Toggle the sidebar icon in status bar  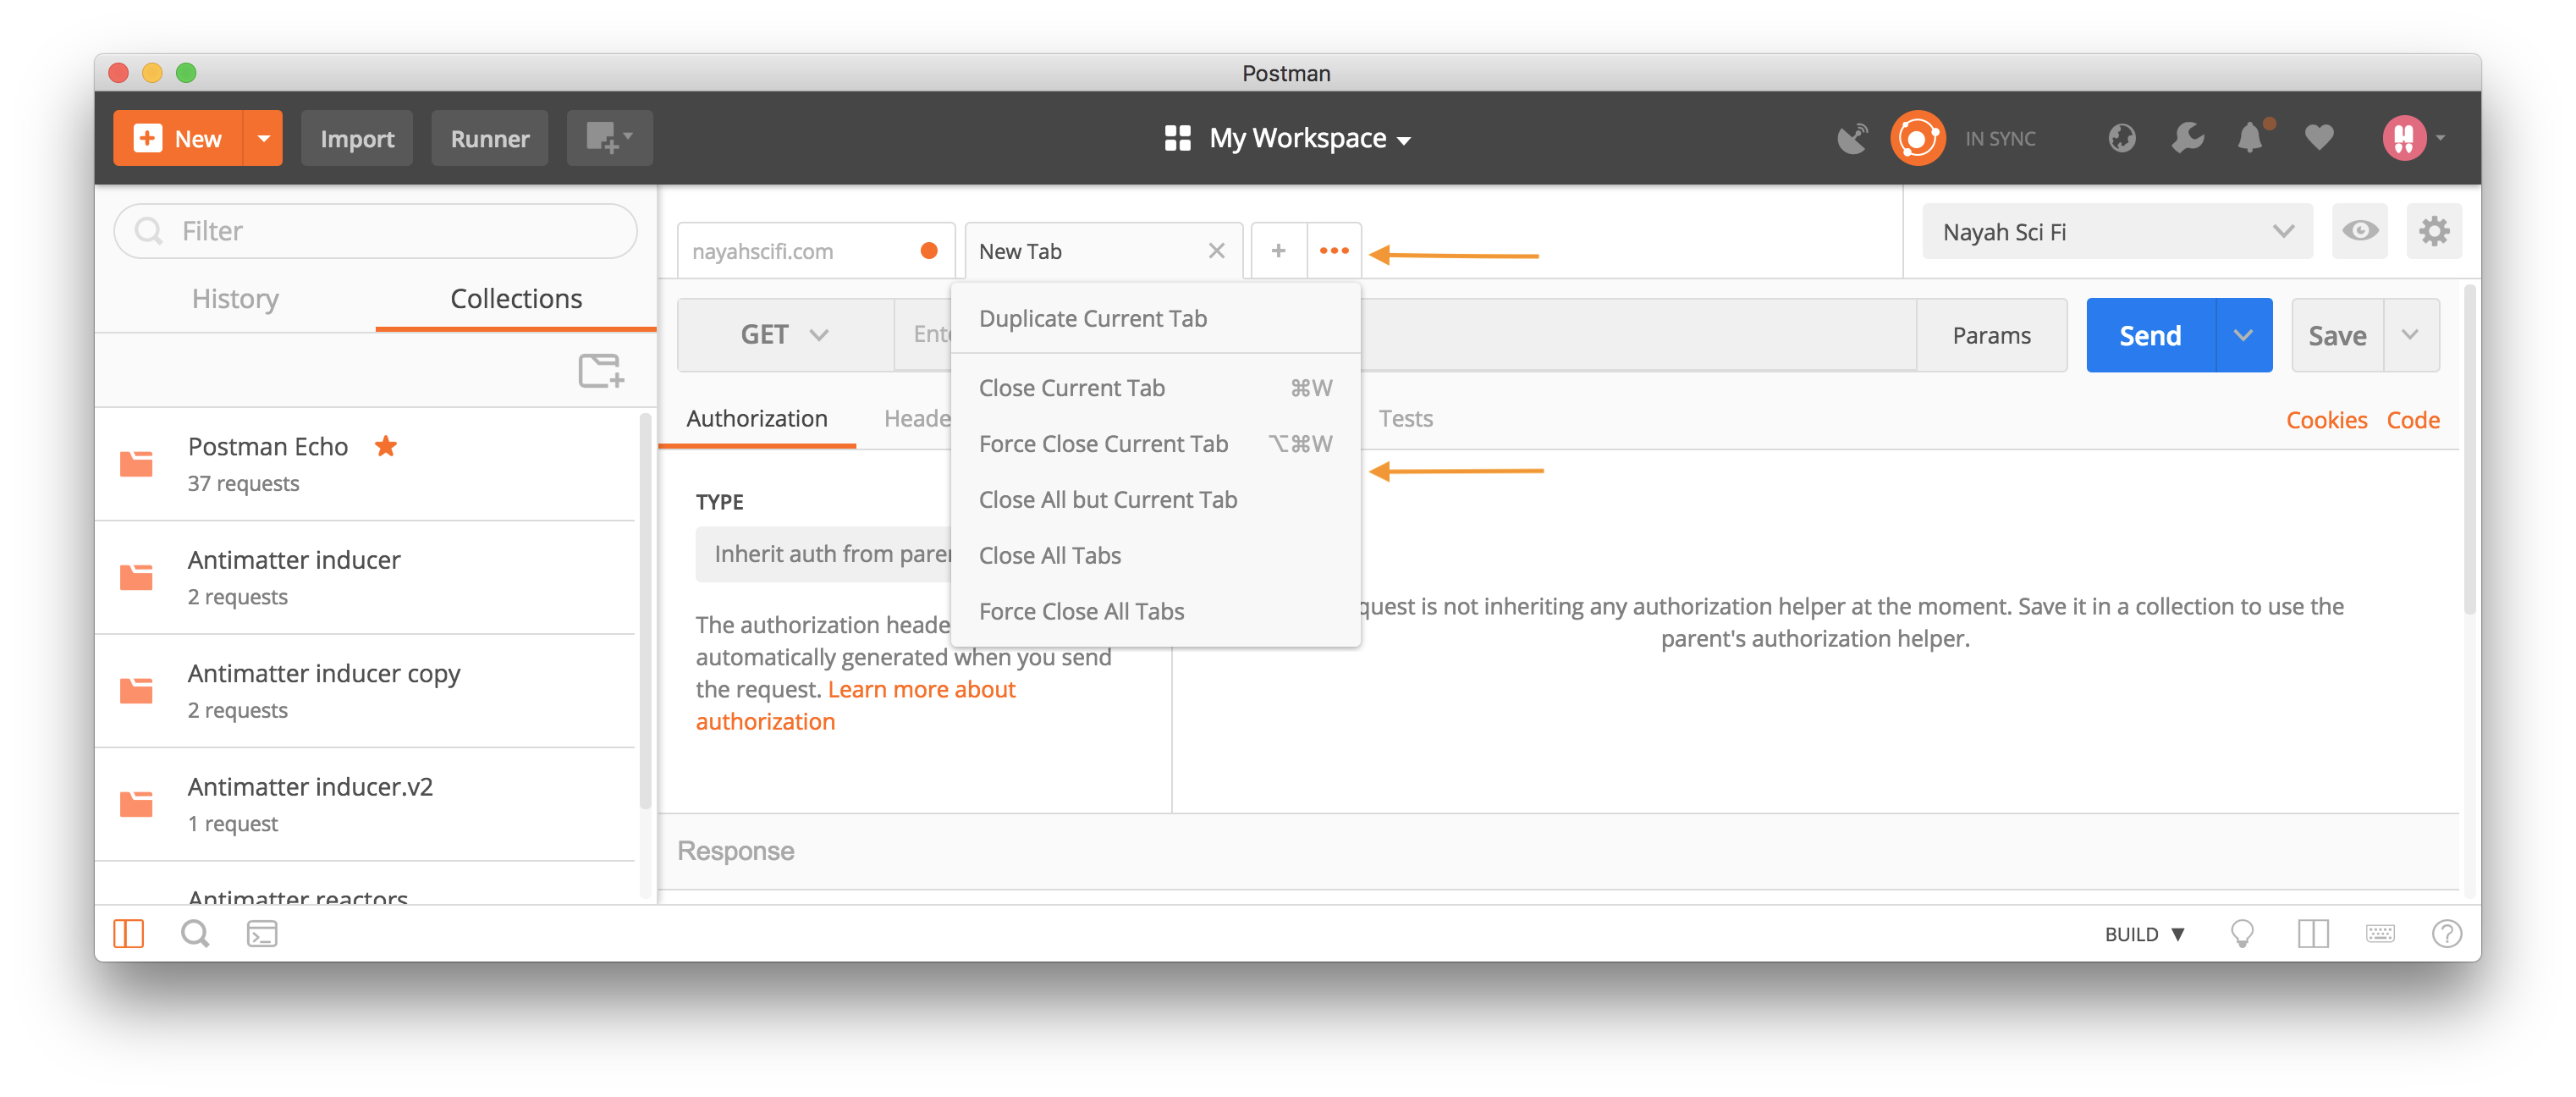pyautogui.click(x=129, y=934)
